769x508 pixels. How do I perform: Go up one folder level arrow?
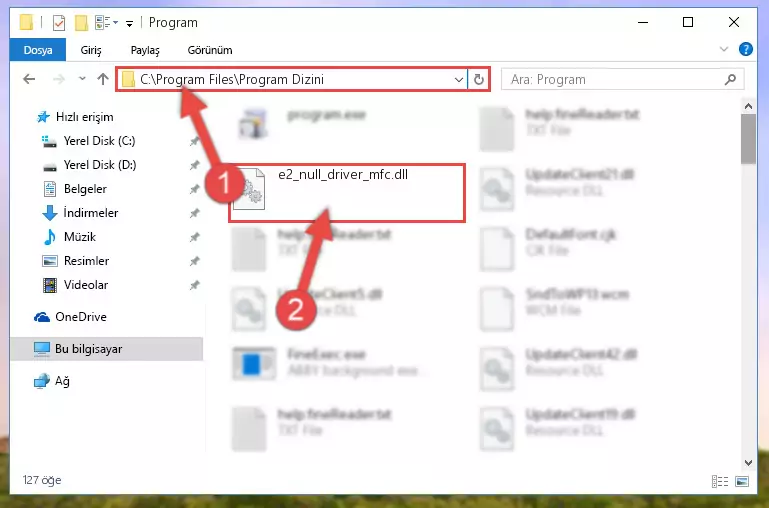tap(103, 79)
